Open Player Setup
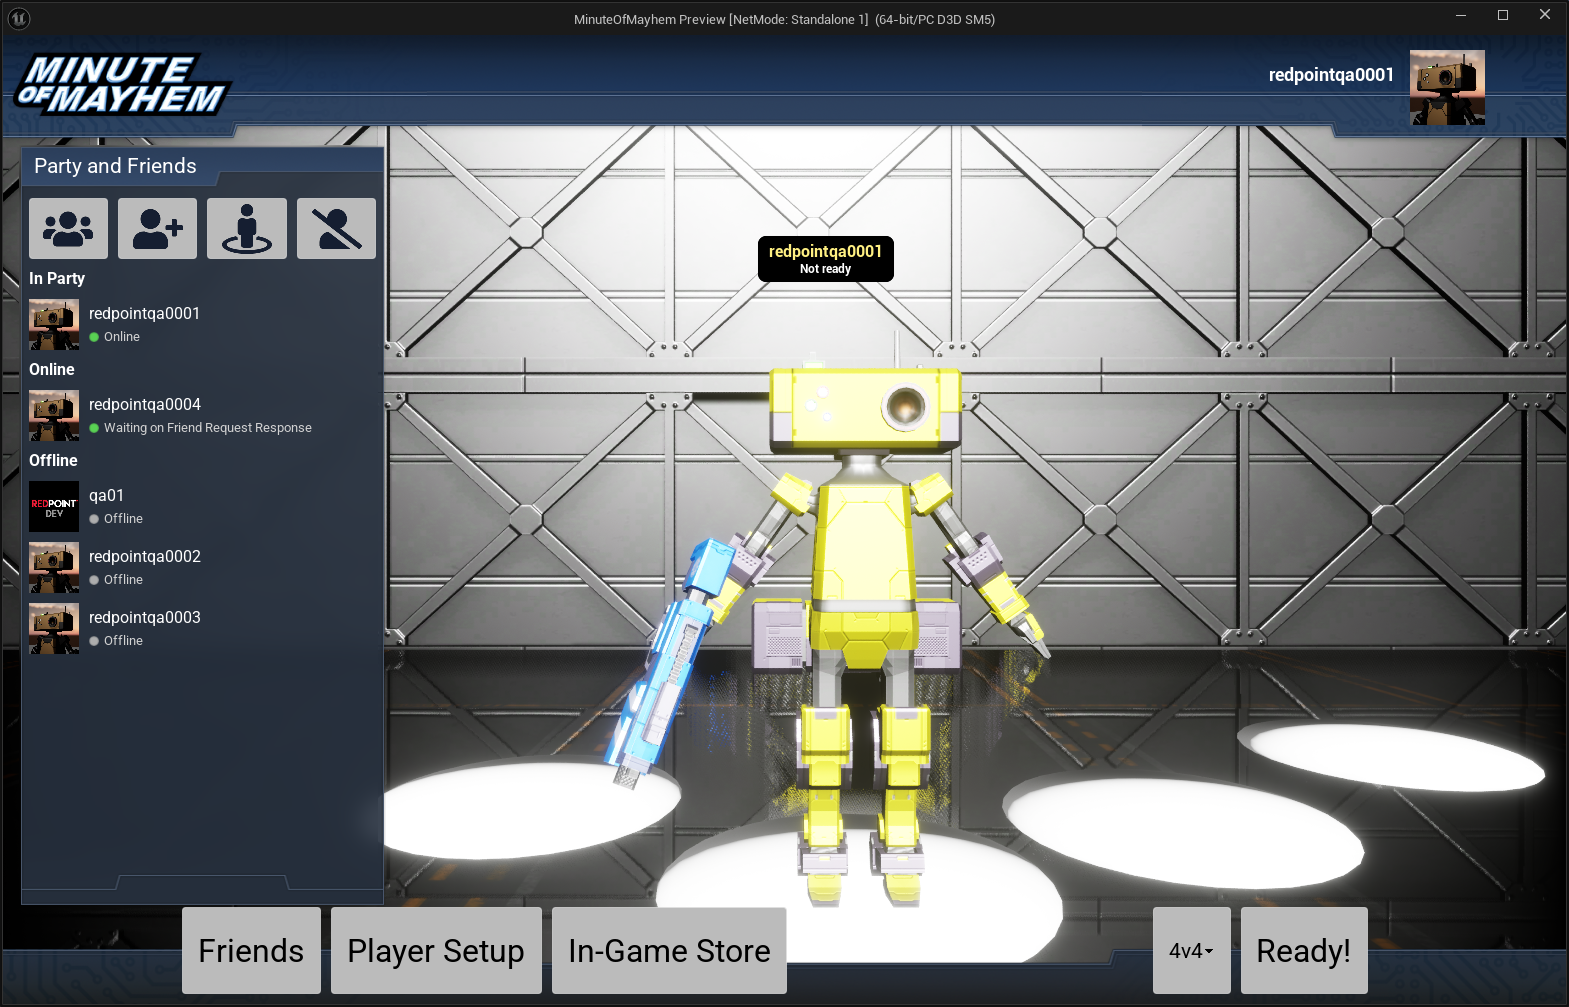The width and height of the screenshot is (1569, 1007). [436, 950]
